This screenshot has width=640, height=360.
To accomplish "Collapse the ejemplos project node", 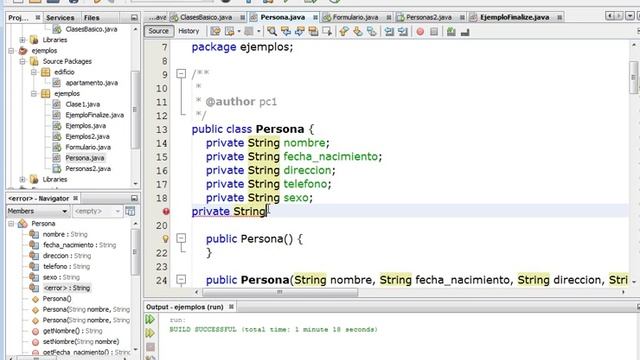I will click(x=11, y=51).
